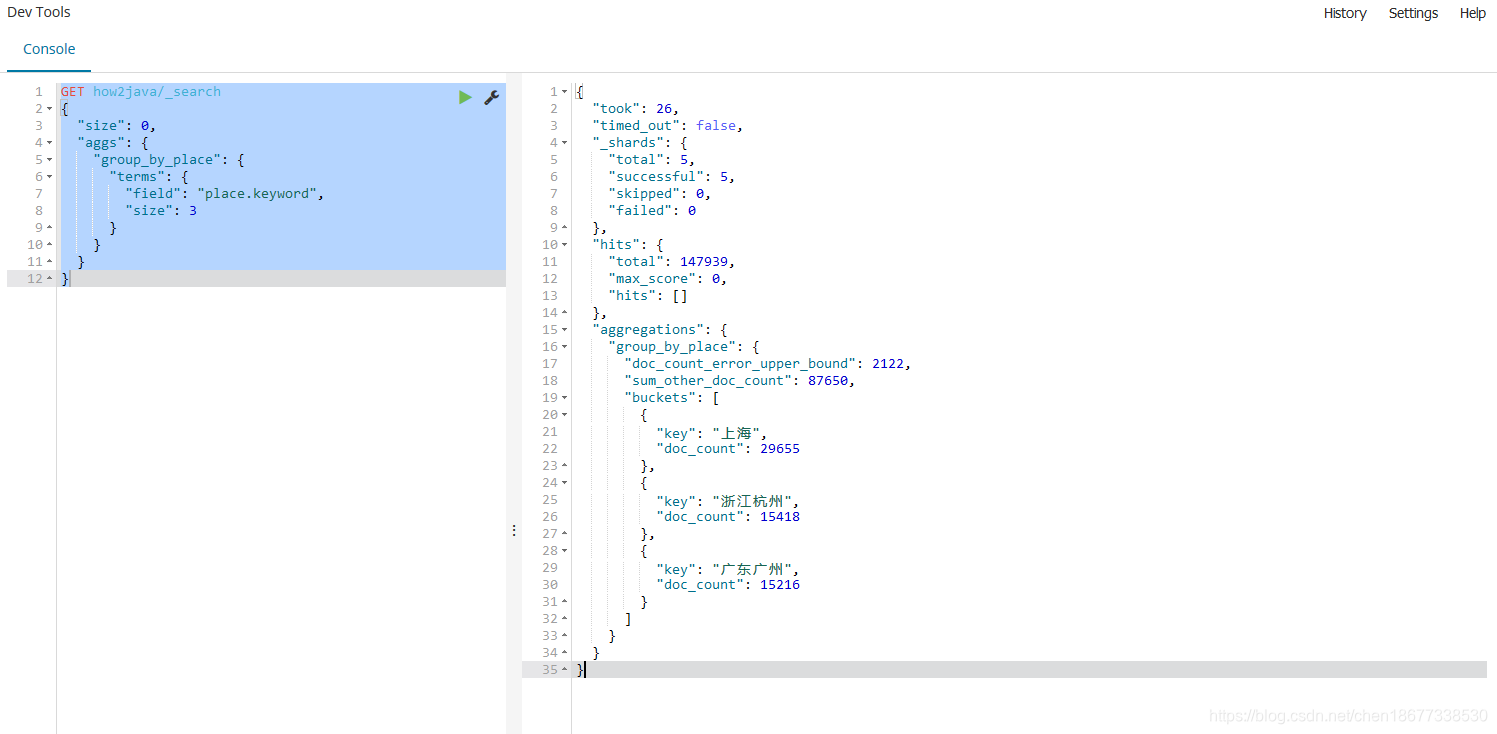Click the "size": 0 line in request
This screenshot has width=1497, height=734.
coord(116,126)
